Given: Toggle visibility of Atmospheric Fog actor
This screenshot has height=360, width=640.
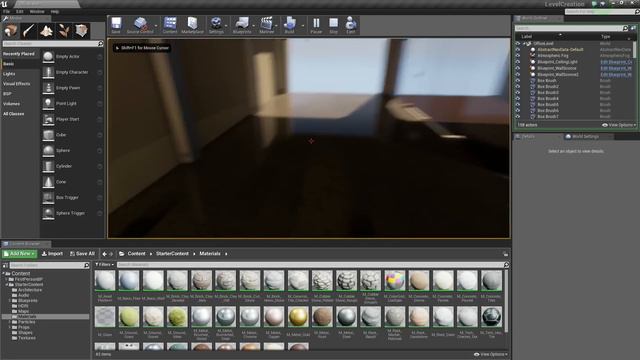Looking at the screenshot, I should 518,56.
